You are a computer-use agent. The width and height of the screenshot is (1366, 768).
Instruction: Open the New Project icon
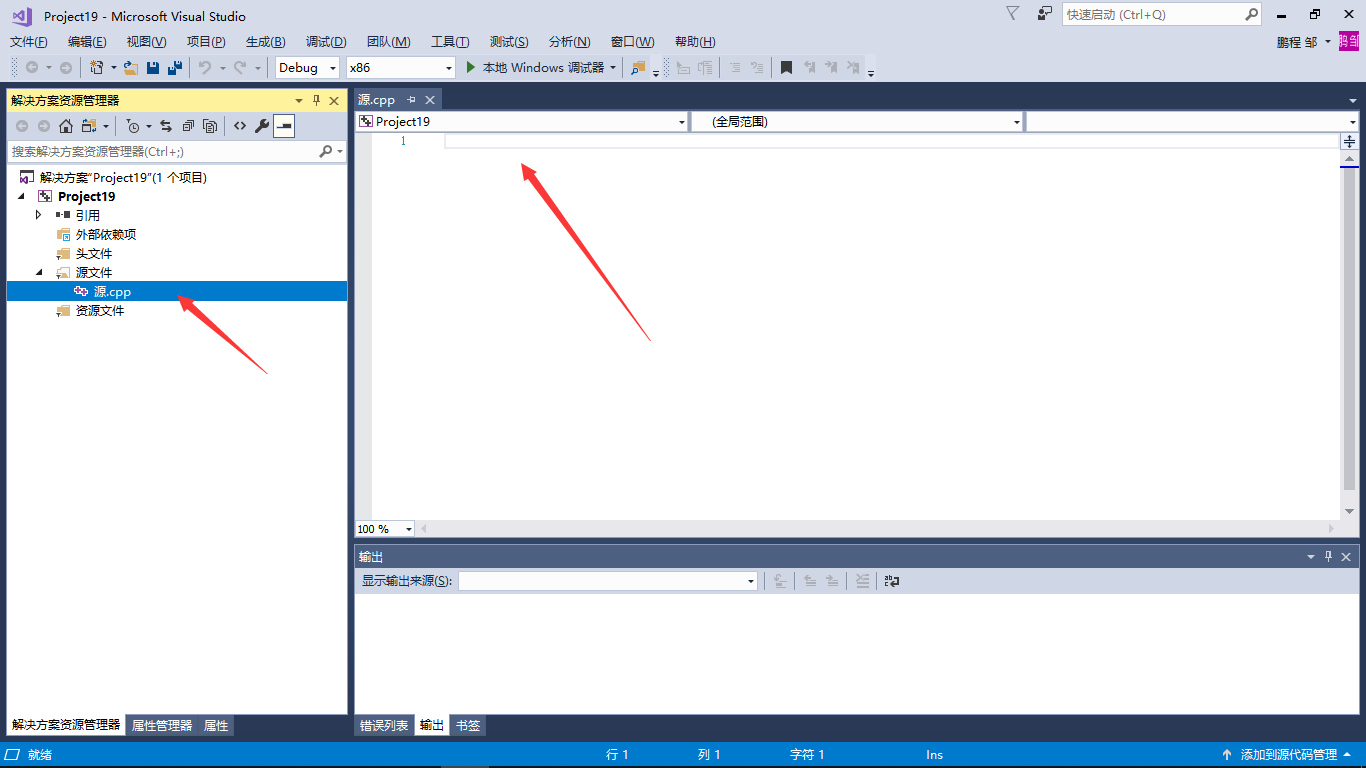pos(98,67)
